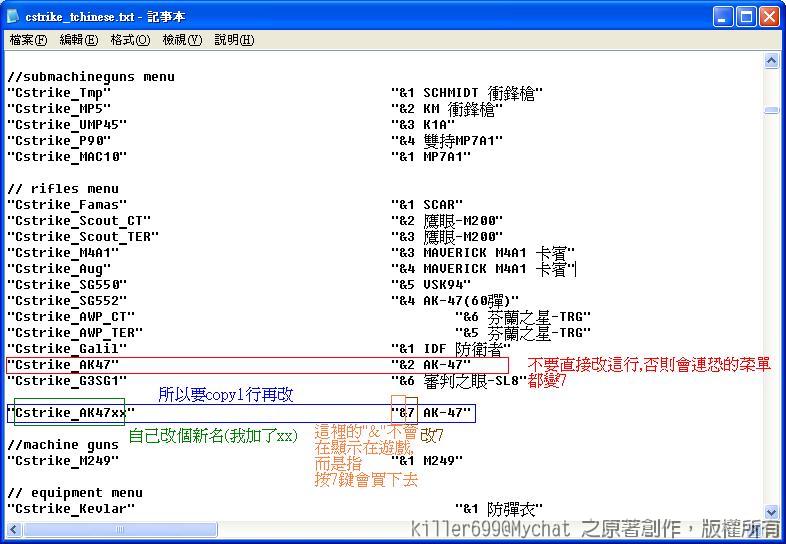The image size is (786, 544).
Task: Place cursor on "Cstrike_AK47xx" text
Action: (x=71, y=413)
